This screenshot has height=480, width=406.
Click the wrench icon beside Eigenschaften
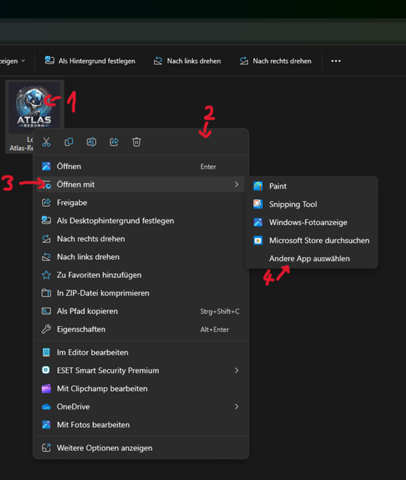(46, 329)
